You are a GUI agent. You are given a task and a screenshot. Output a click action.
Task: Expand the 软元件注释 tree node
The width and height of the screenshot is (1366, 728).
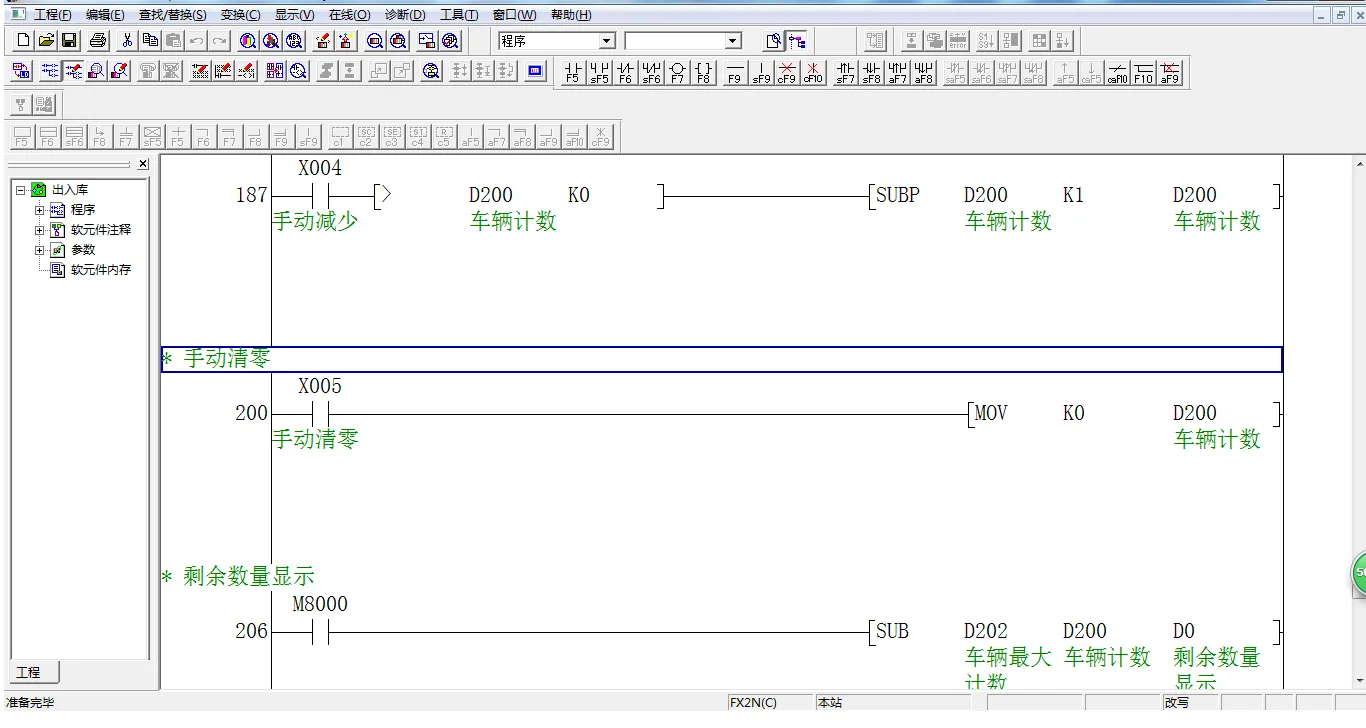tap(40, 230)
